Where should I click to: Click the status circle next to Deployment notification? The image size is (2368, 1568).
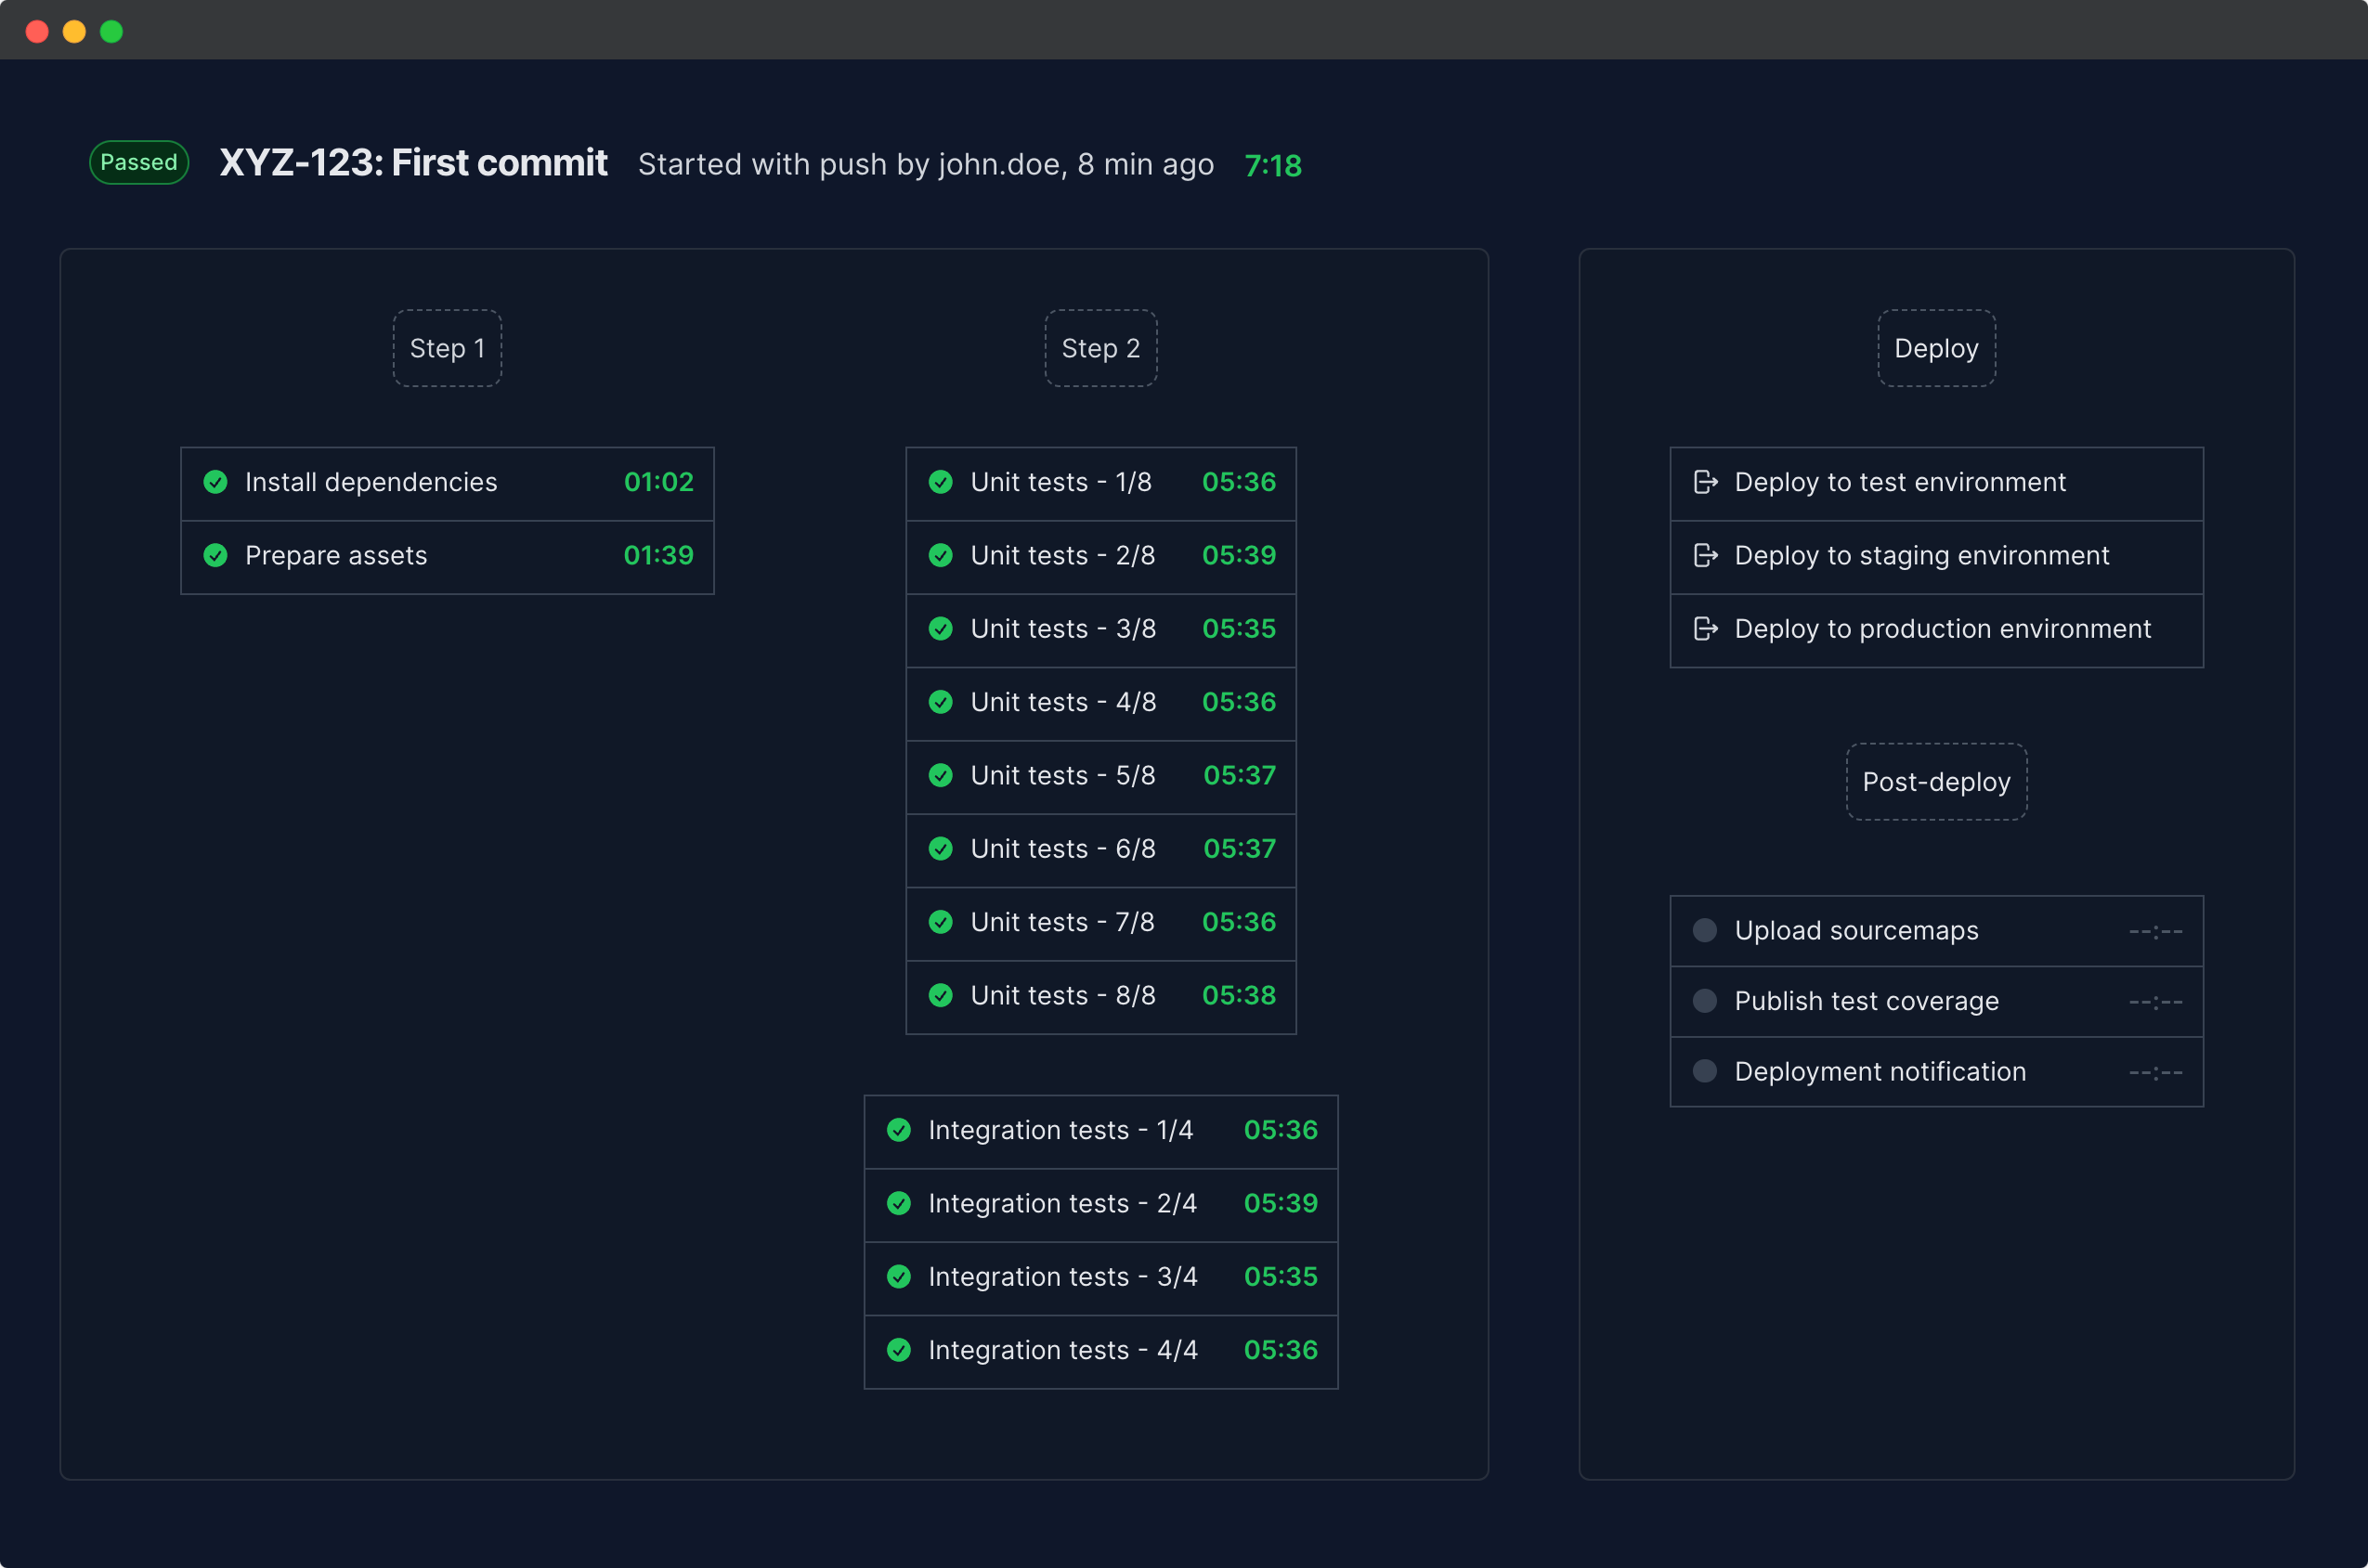(1704, 1071)
